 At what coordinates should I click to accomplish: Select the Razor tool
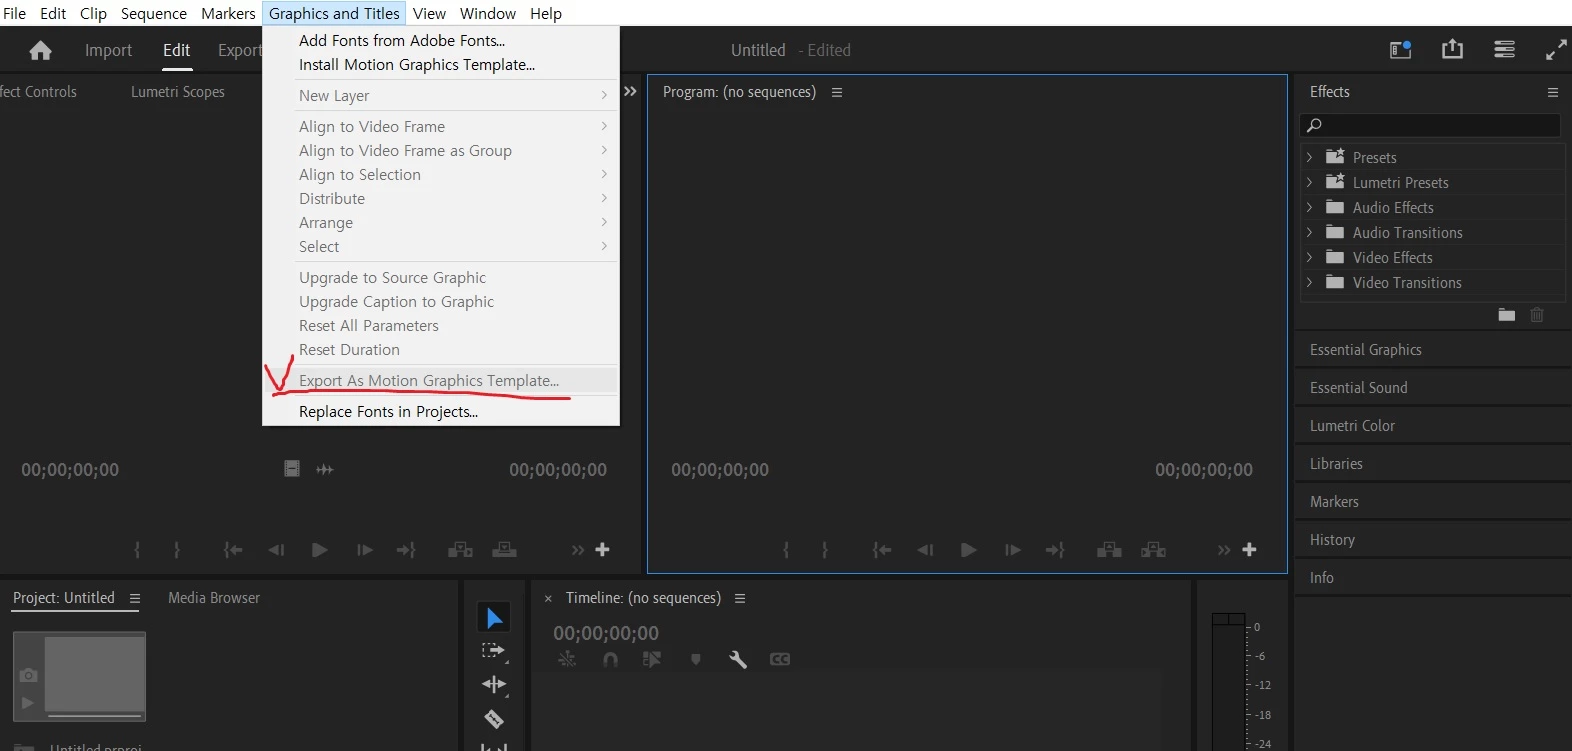pyautogui.click(x=494, y=719)
